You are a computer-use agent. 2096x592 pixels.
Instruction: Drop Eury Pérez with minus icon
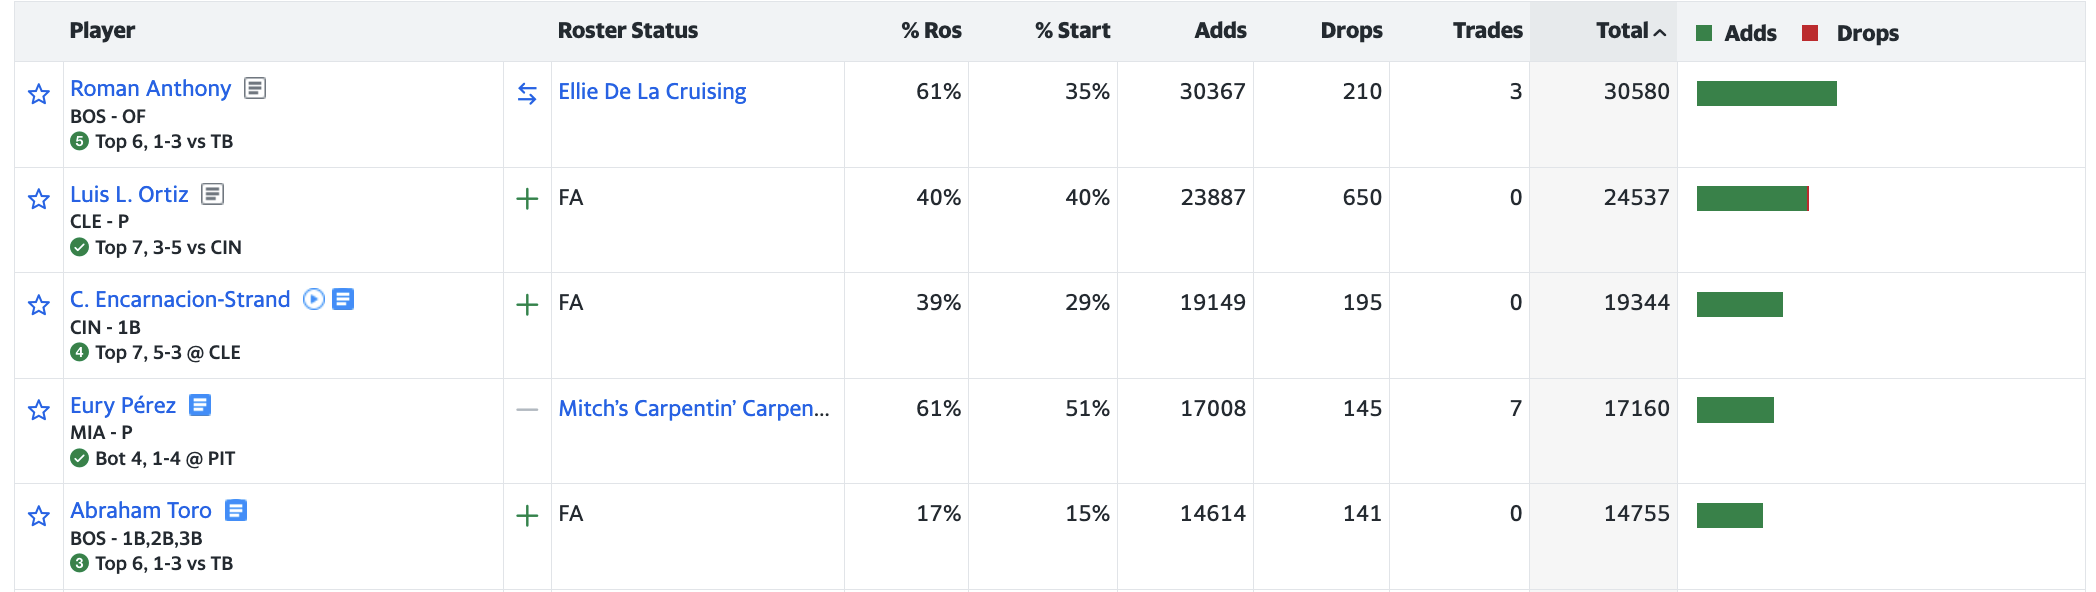pyautogui.click(x=527, y=410)
